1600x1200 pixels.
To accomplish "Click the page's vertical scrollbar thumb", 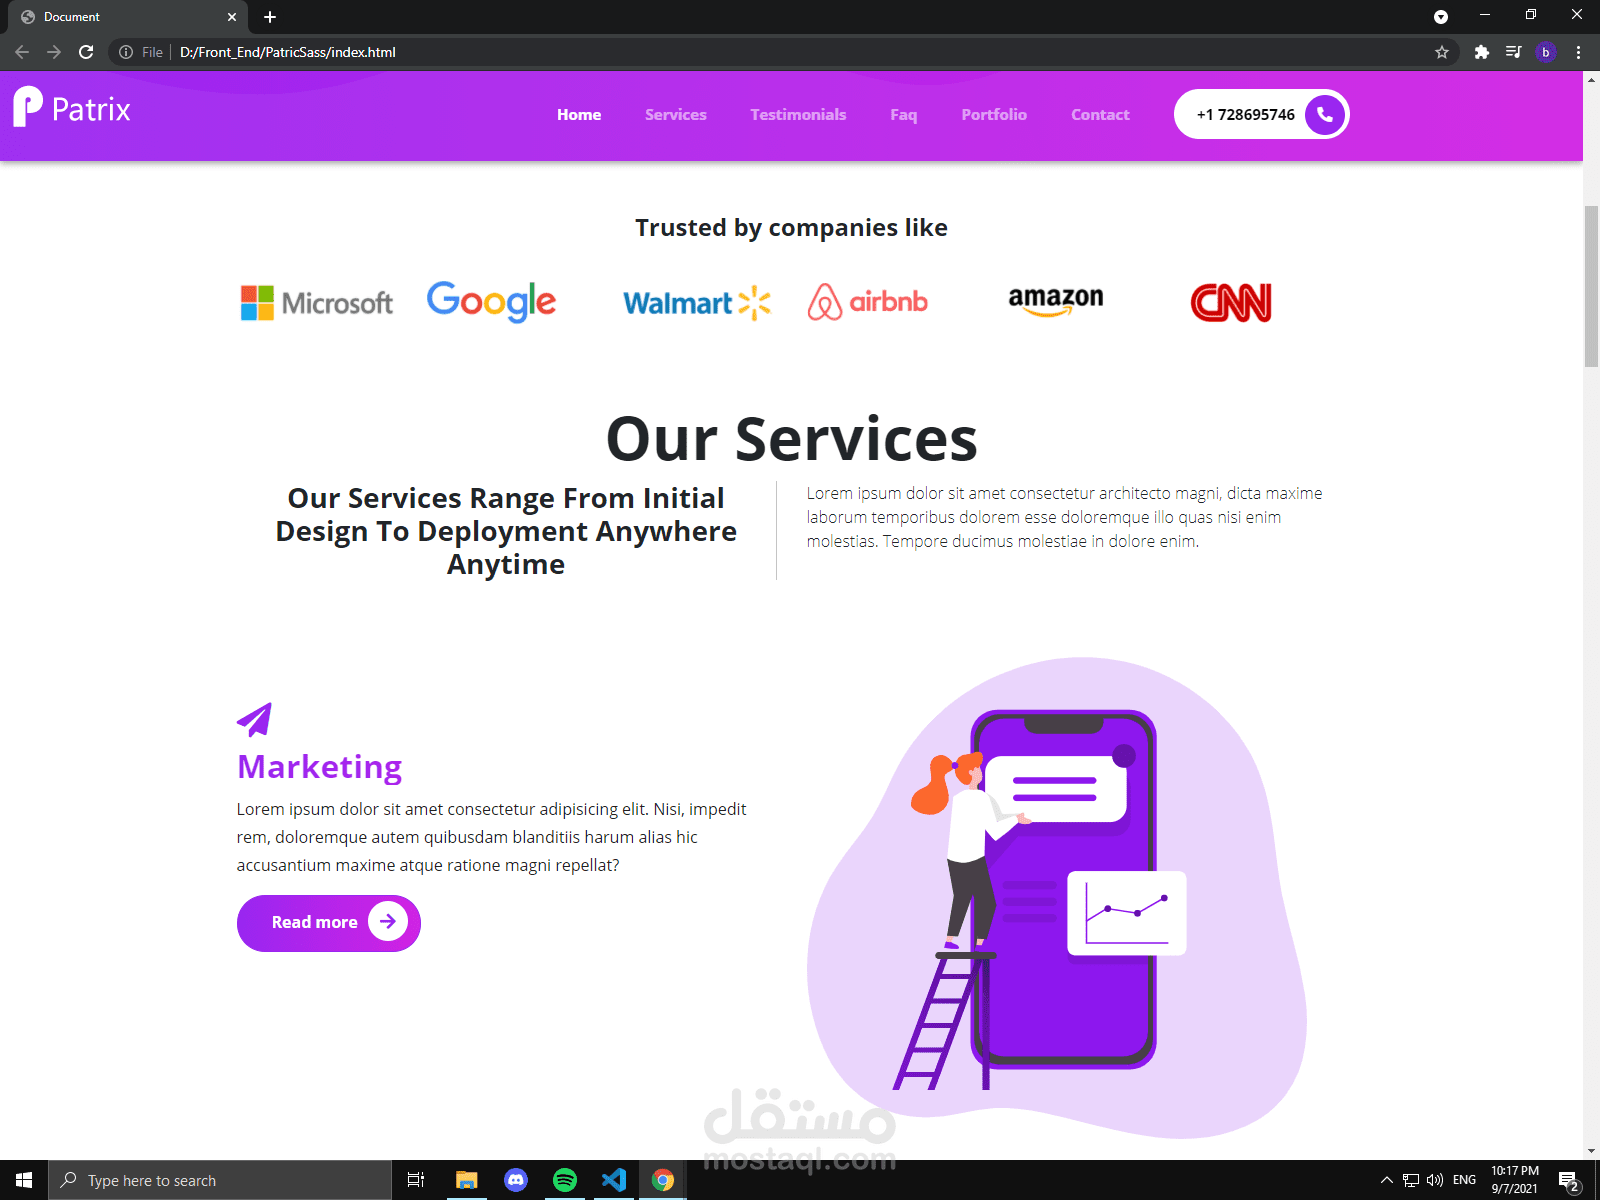I will click(x=1591, y=286).
